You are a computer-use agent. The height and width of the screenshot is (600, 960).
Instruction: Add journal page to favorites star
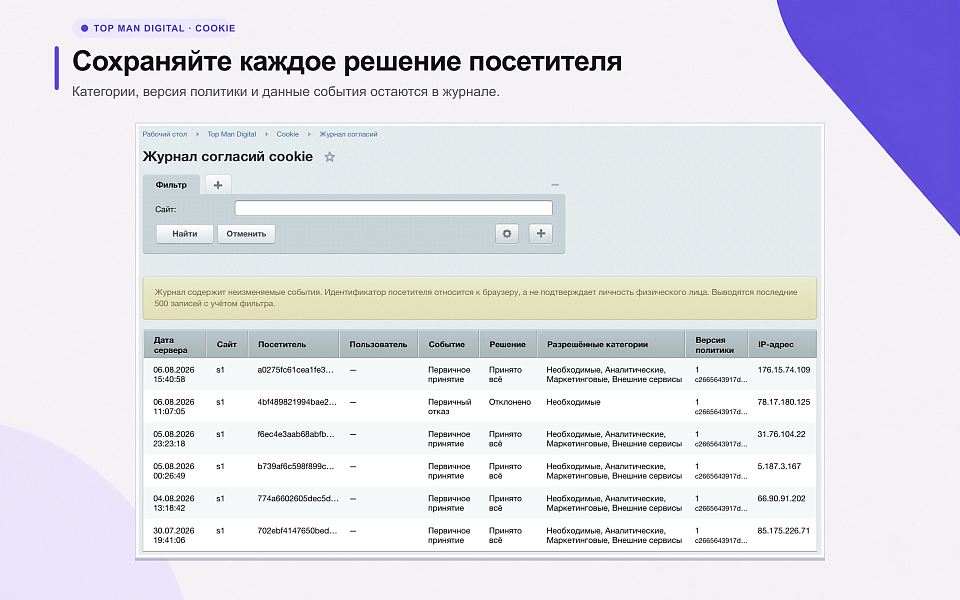pyautogui.click(x=329, y=157)
